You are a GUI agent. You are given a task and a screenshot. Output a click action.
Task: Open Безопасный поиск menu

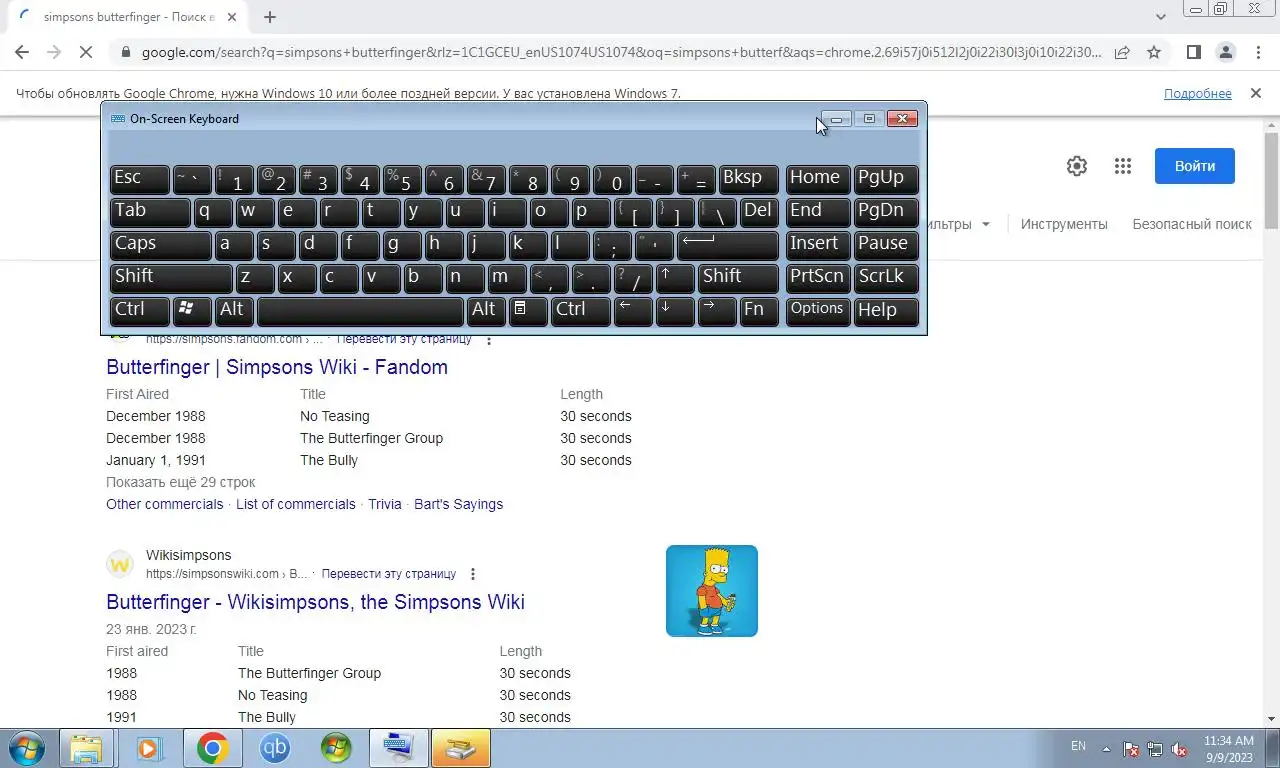(1192, 224)
